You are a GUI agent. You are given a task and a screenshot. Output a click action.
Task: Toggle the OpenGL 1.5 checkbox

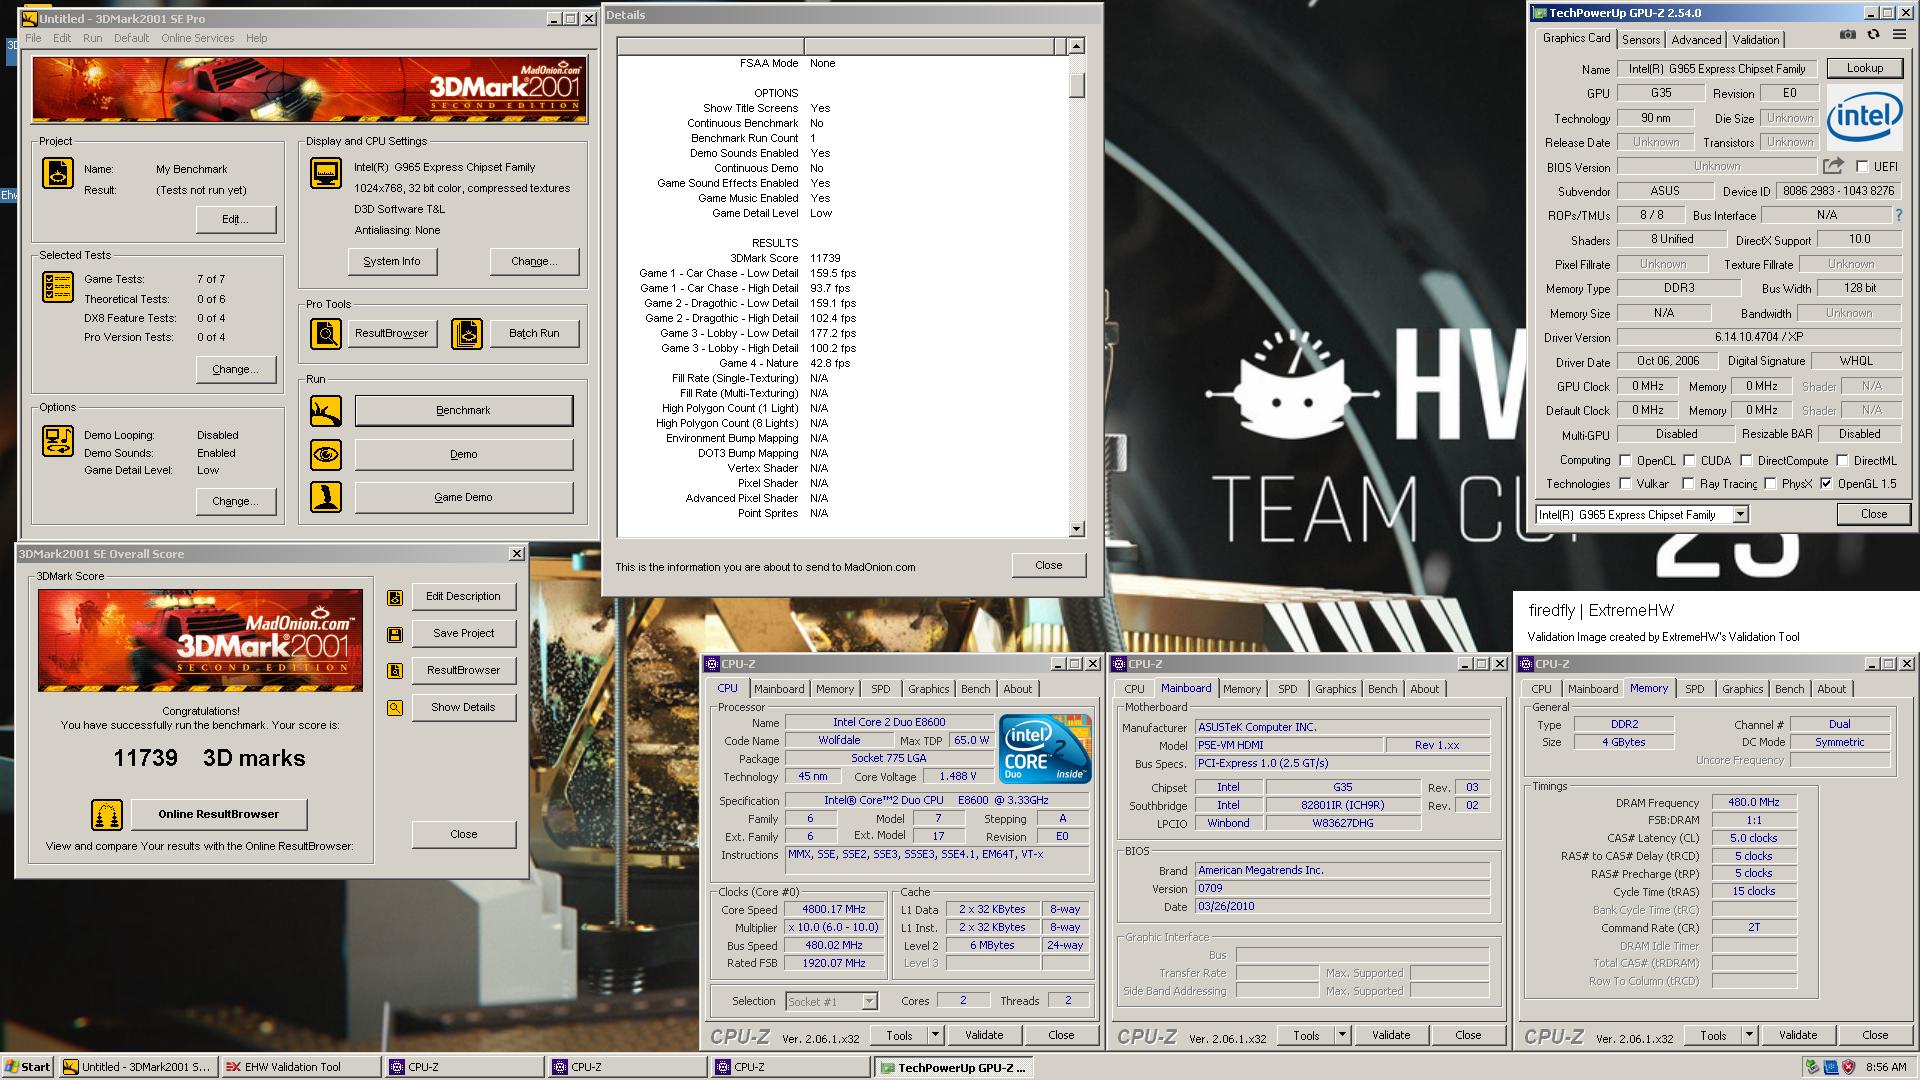pyautogui.click(x=1826, y=484)
